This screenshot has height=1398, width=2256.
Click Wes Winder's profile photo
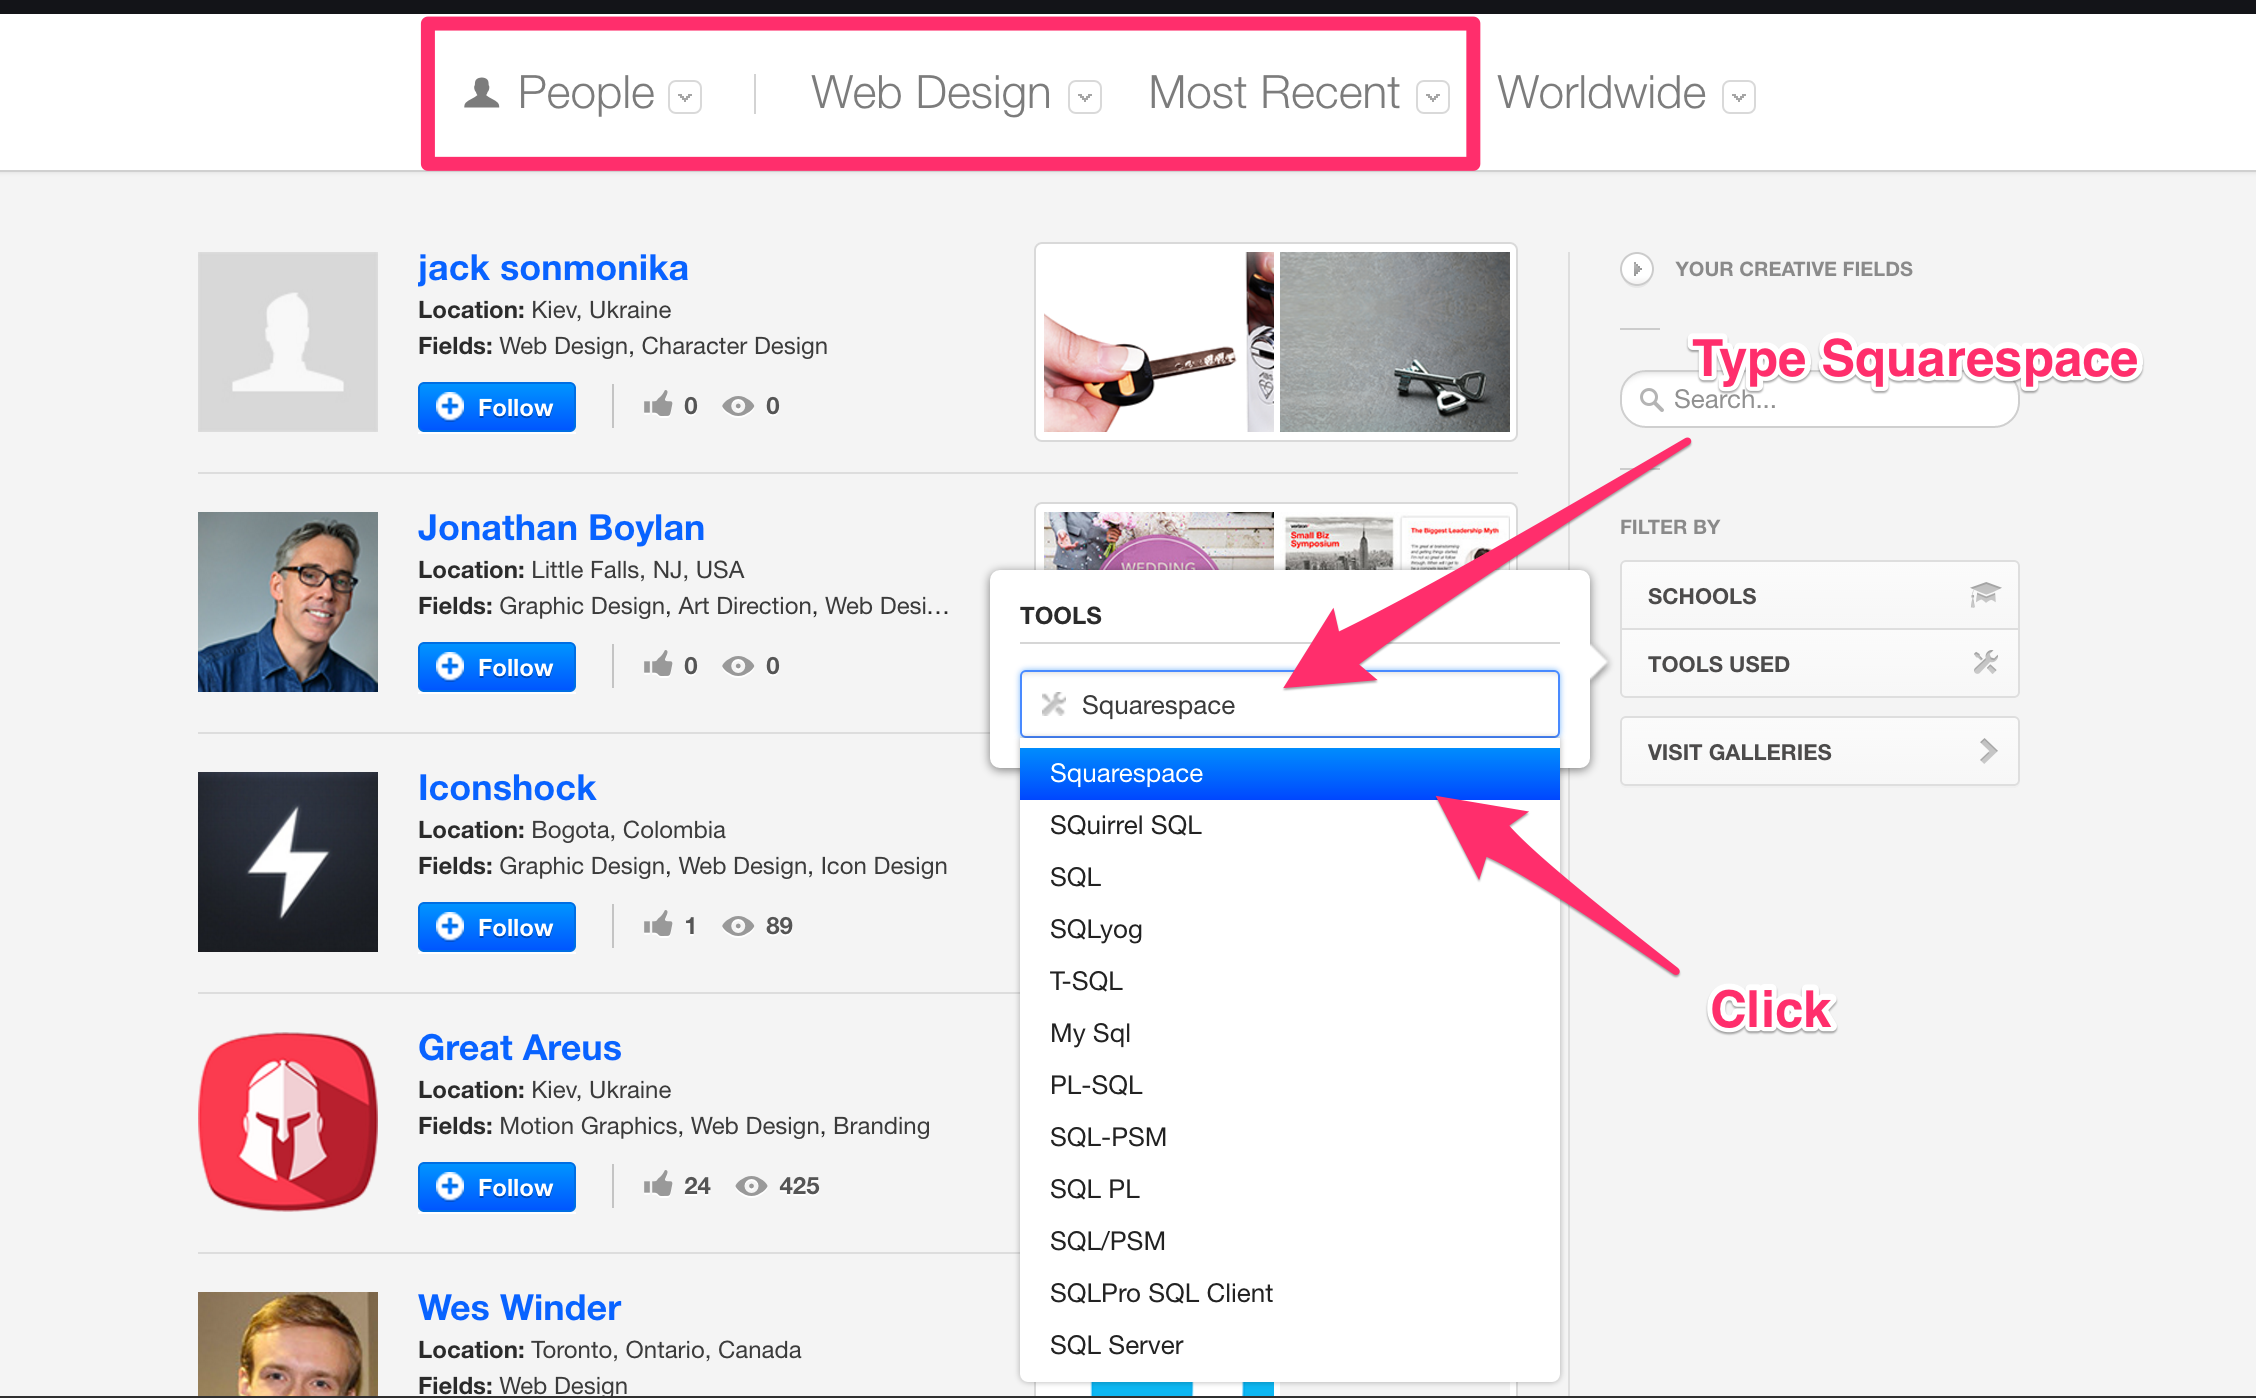point(288,1344)
